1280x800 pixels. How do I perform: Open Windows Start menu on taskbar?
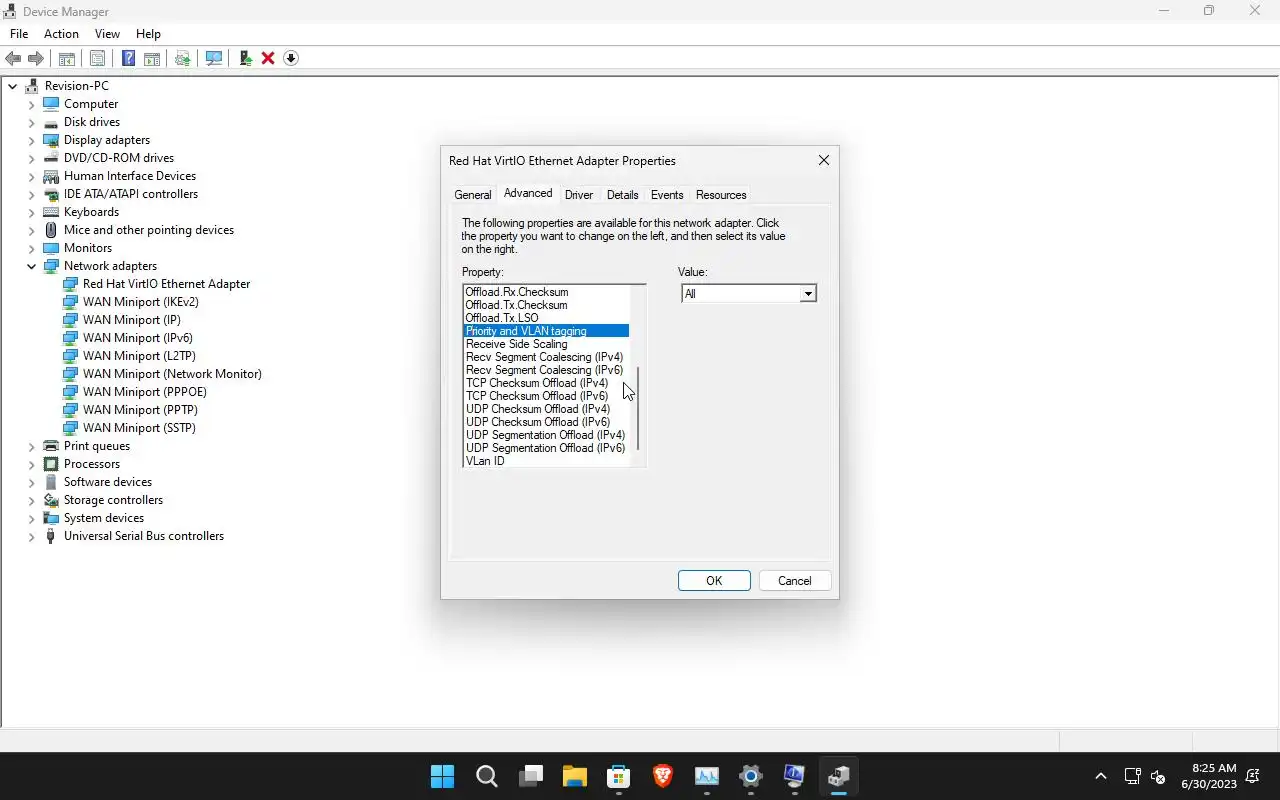pos(441,776)
